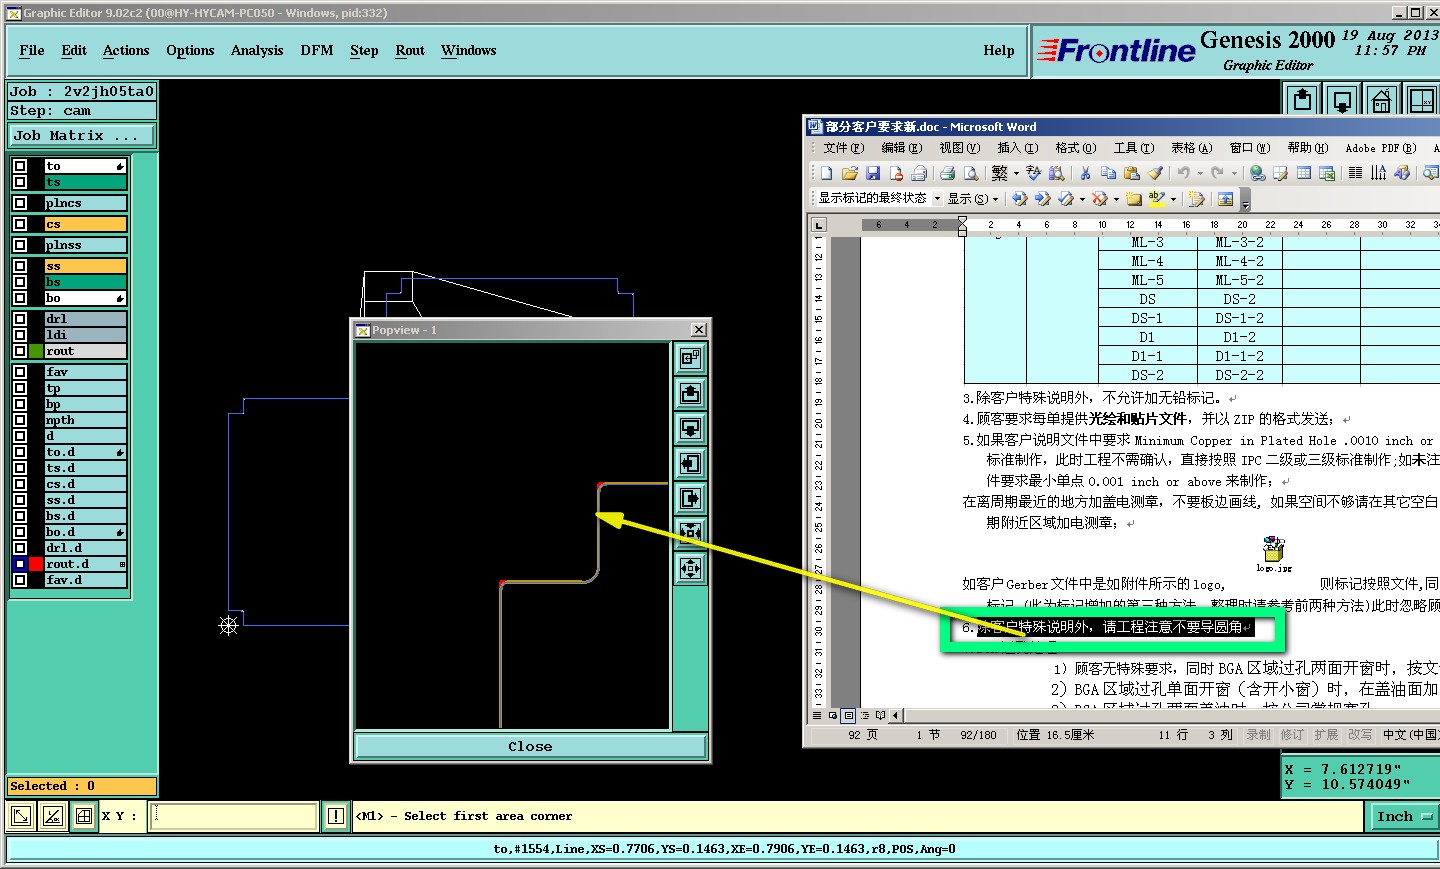Click first snap icon beside XY field
This screenshot has height=869, width=1440.
tap(20, 816)
